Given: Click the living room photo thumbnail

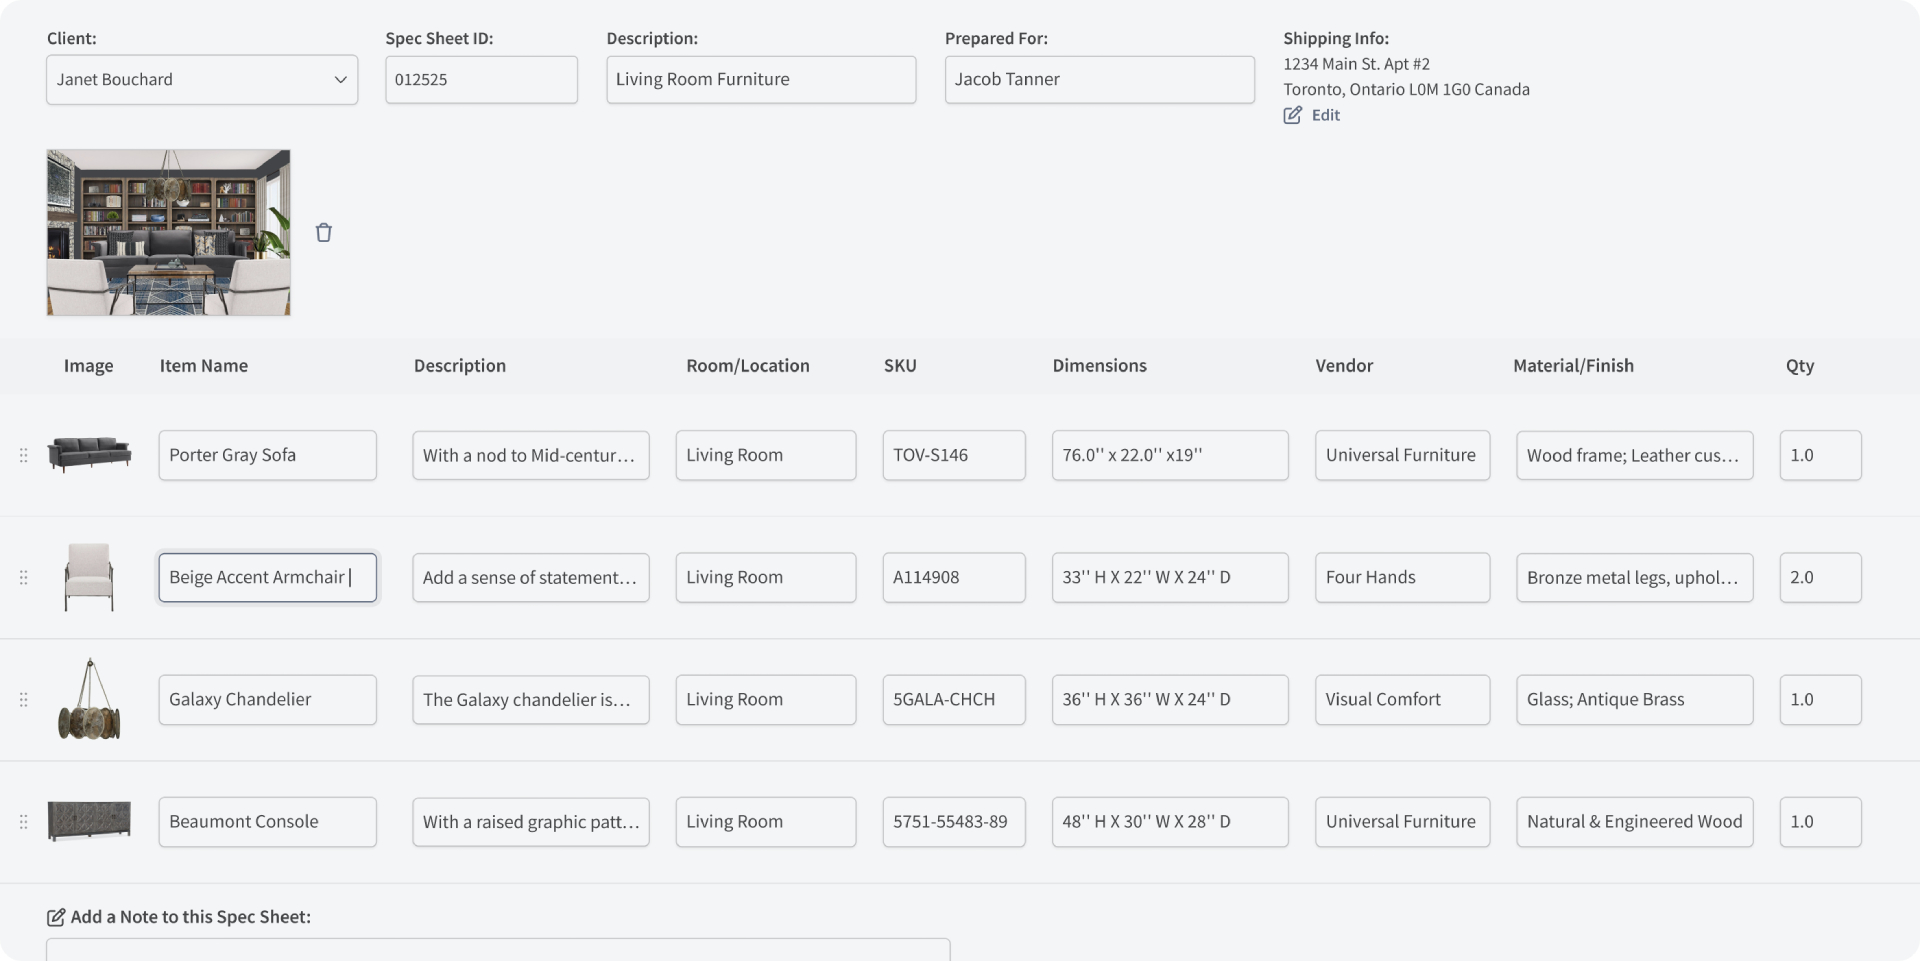Looking at the screenshot, I should click(x=168, y=232).
